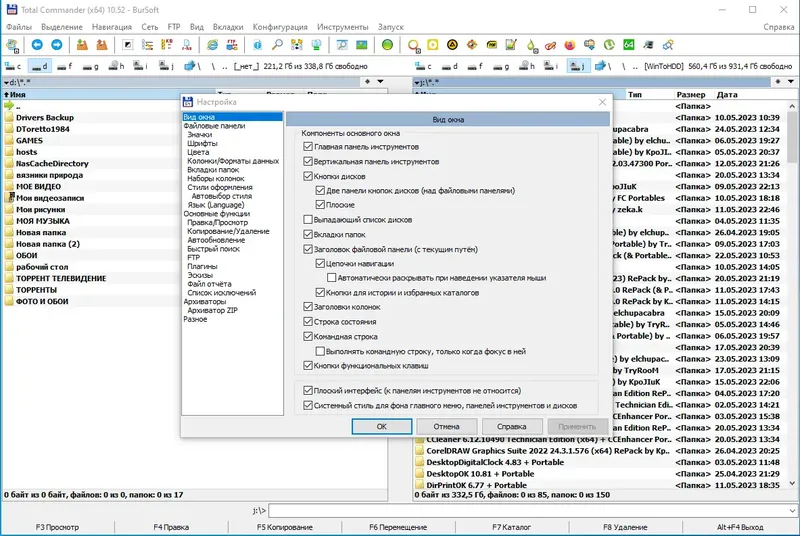Select DesktopOK 10.81 + Portable folder

click(480, 473)
